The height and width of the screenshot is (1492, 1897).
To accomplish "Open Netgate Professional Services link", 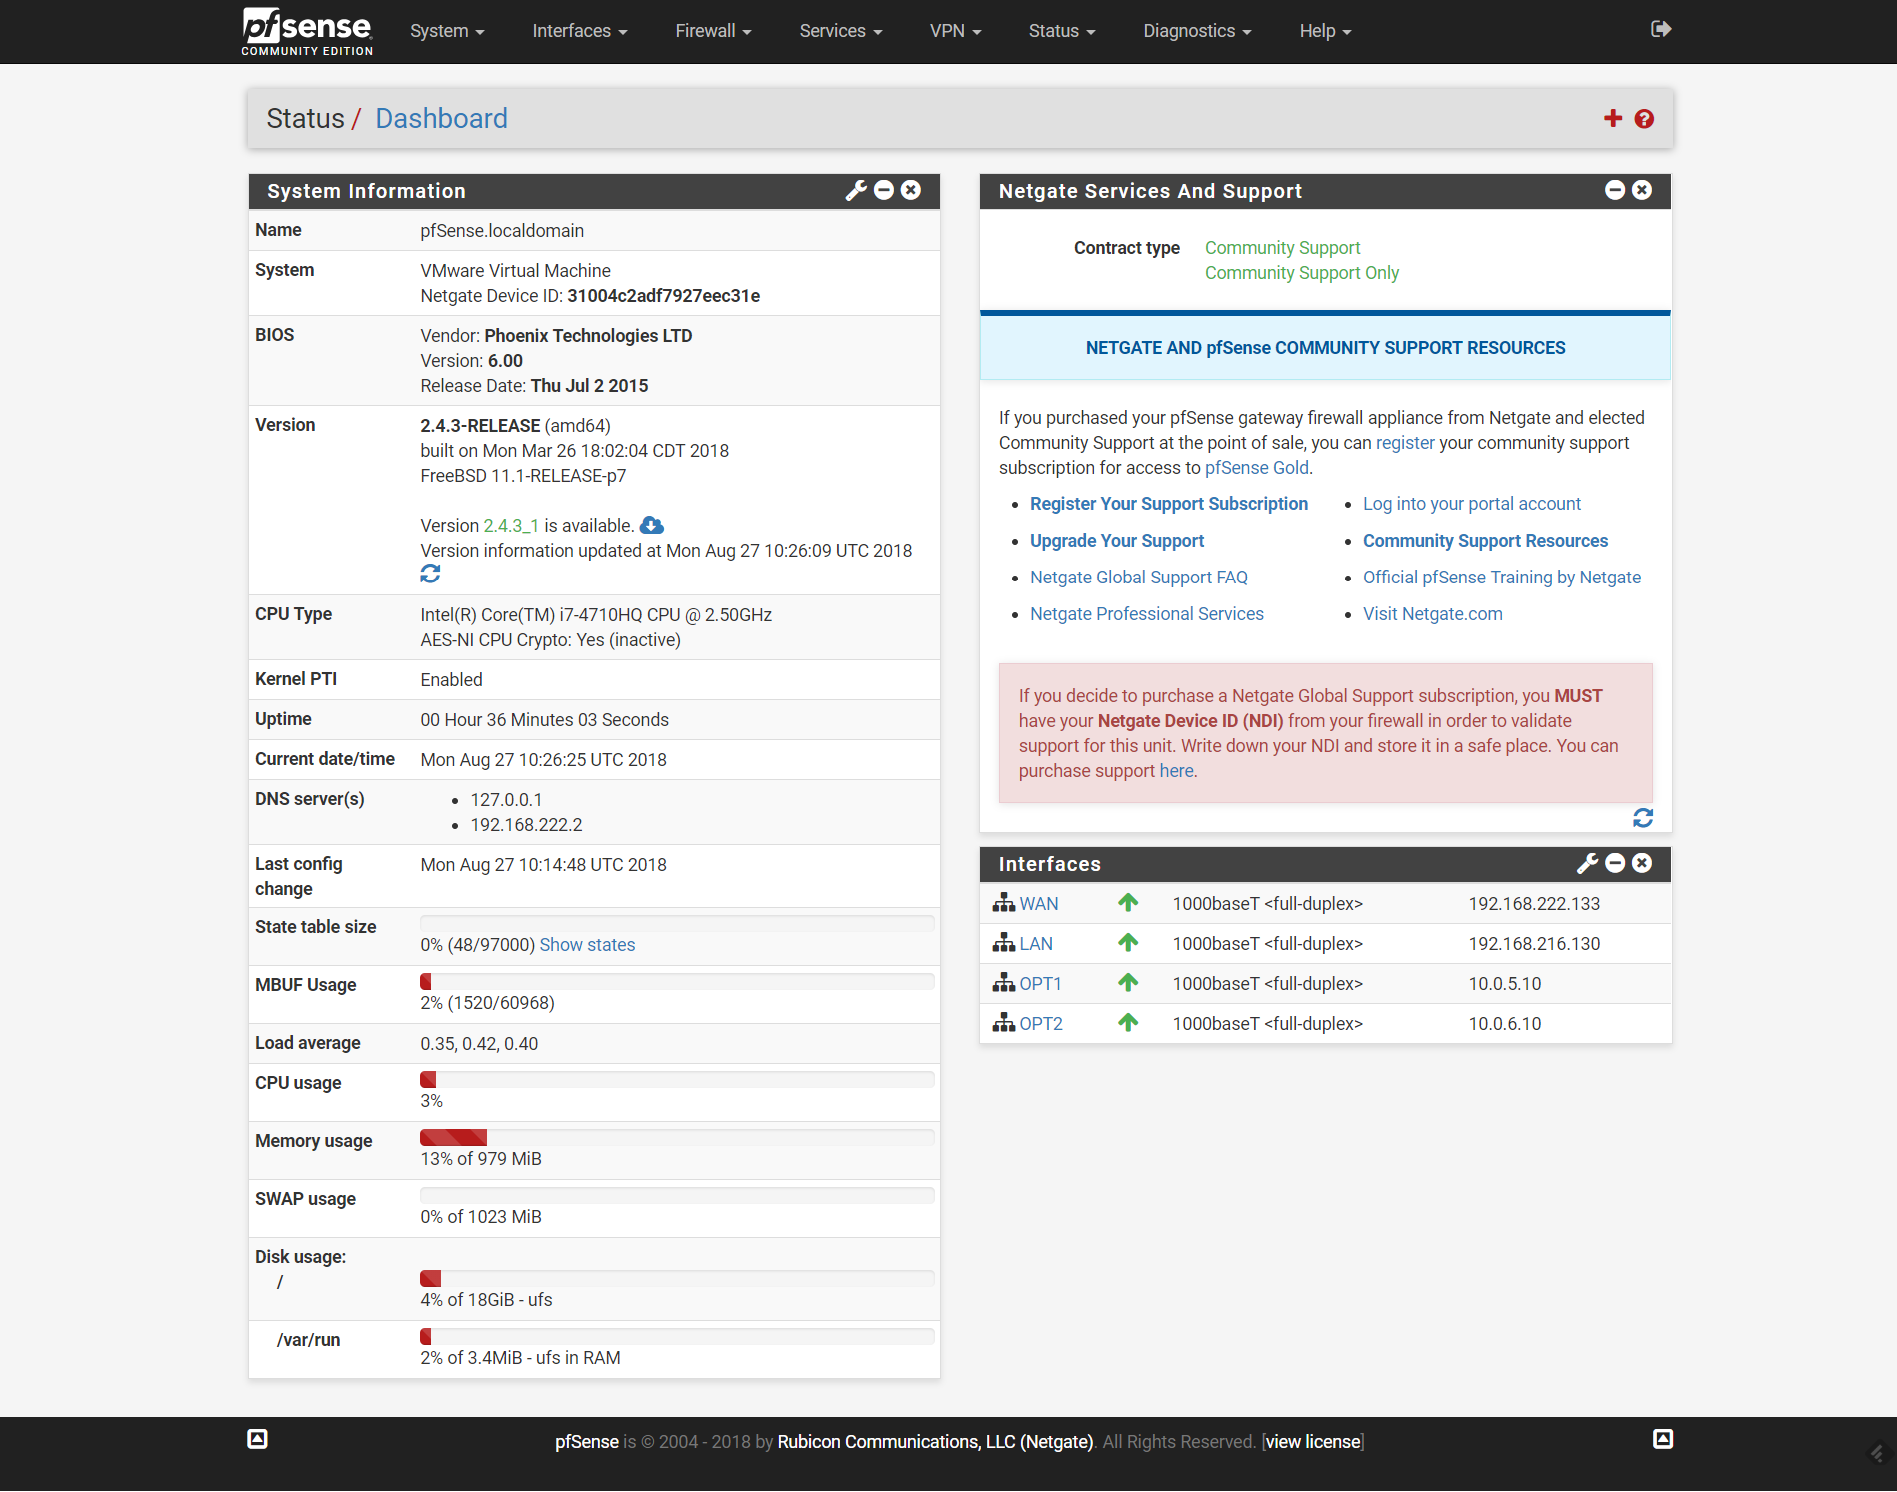I will click(x=1147, y=614).
